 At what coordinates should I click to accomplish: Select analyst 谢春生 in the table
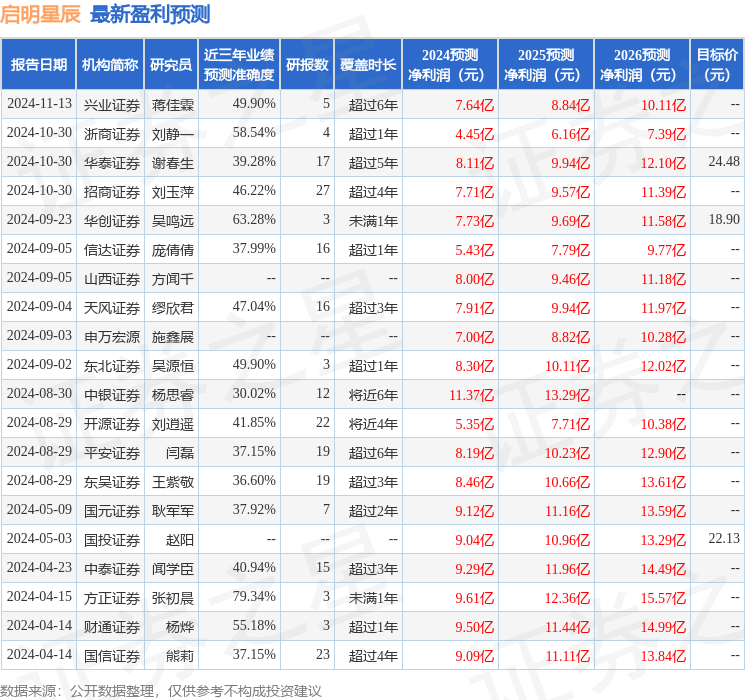tap(172, 162)
